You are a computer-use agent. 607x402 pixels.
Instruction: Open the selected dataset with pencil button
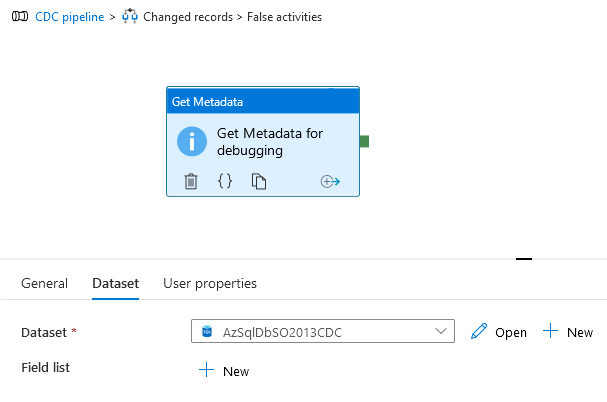pos(498,332)
